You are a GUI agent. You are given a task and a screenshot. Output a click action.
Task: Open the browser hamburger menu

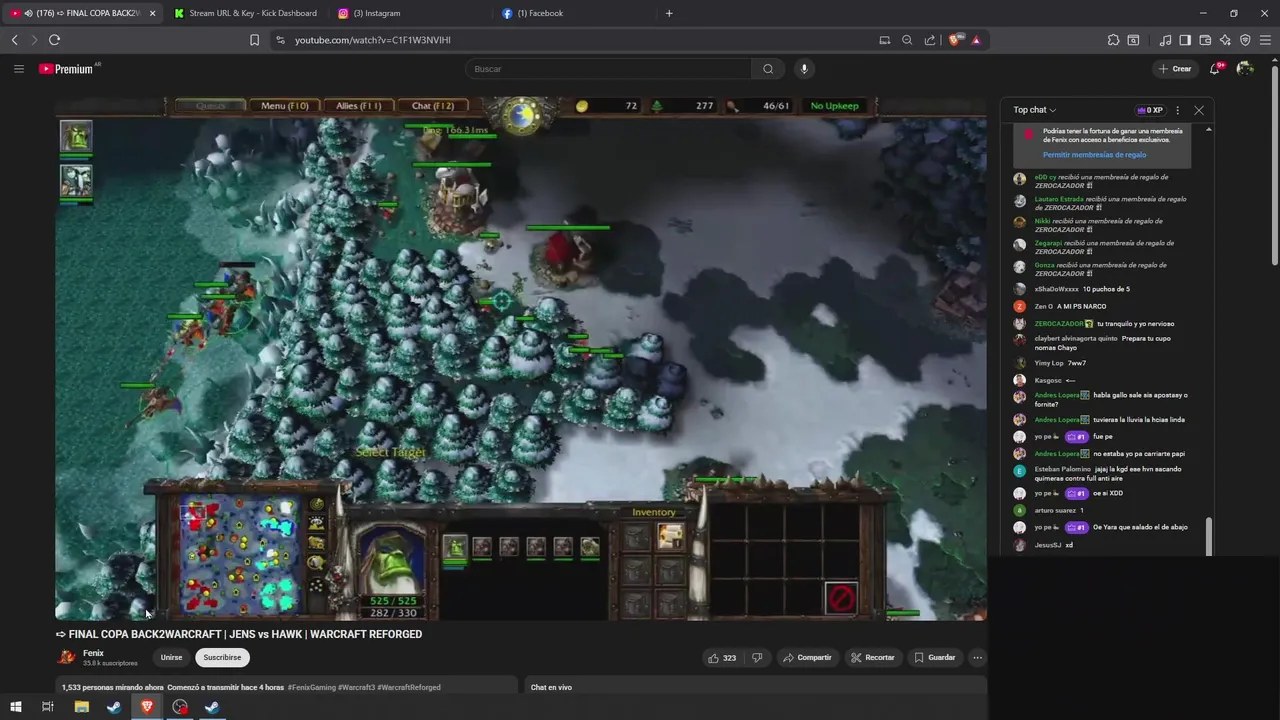click(x=1266, y=40)
